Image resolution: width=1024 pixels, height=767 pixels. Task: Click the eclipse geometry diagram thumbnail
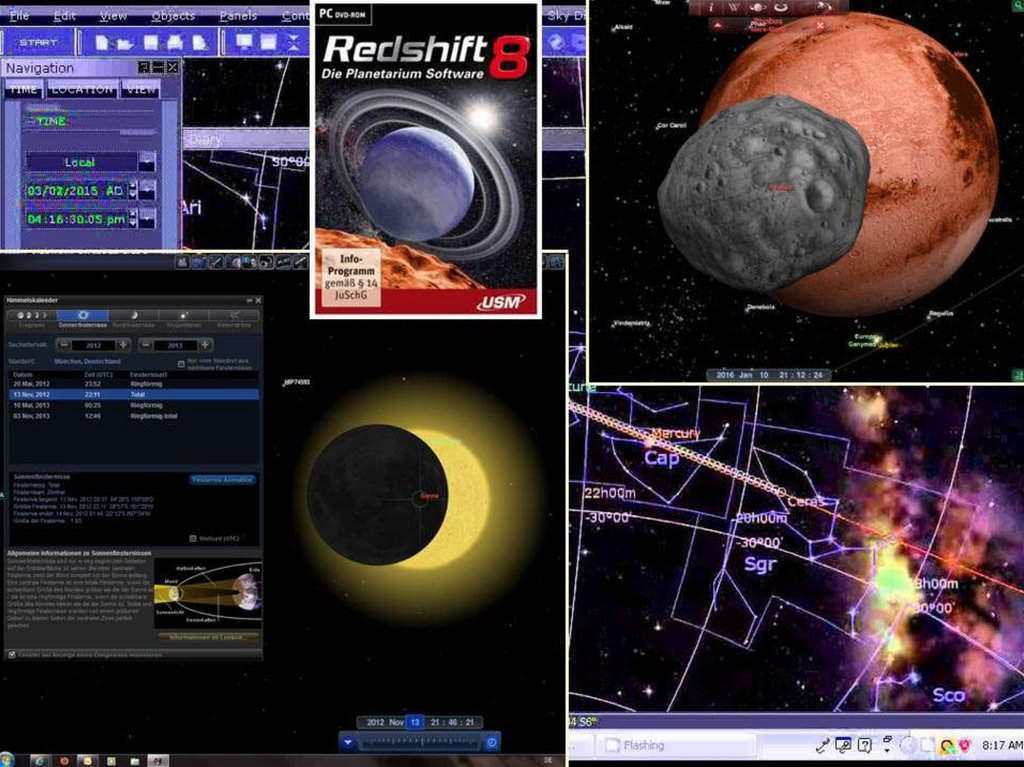click(208, 593)
